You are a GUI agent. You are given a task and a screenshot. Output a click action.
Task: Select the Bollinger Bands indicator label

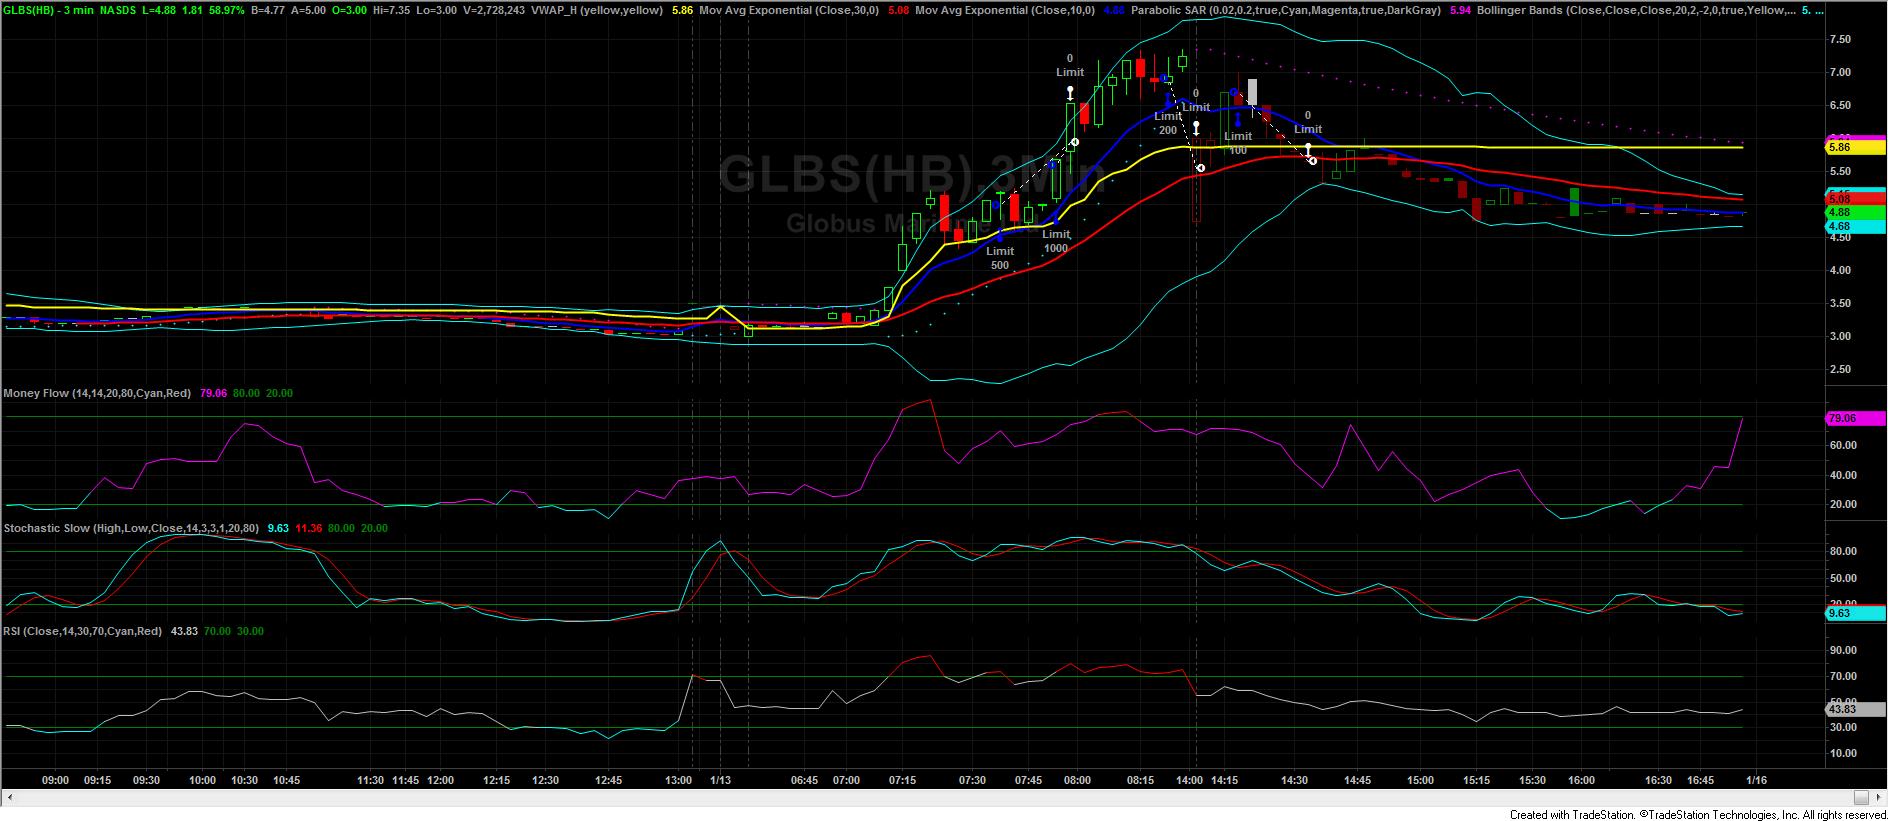pyautogui.click(x=1637, y=10)
